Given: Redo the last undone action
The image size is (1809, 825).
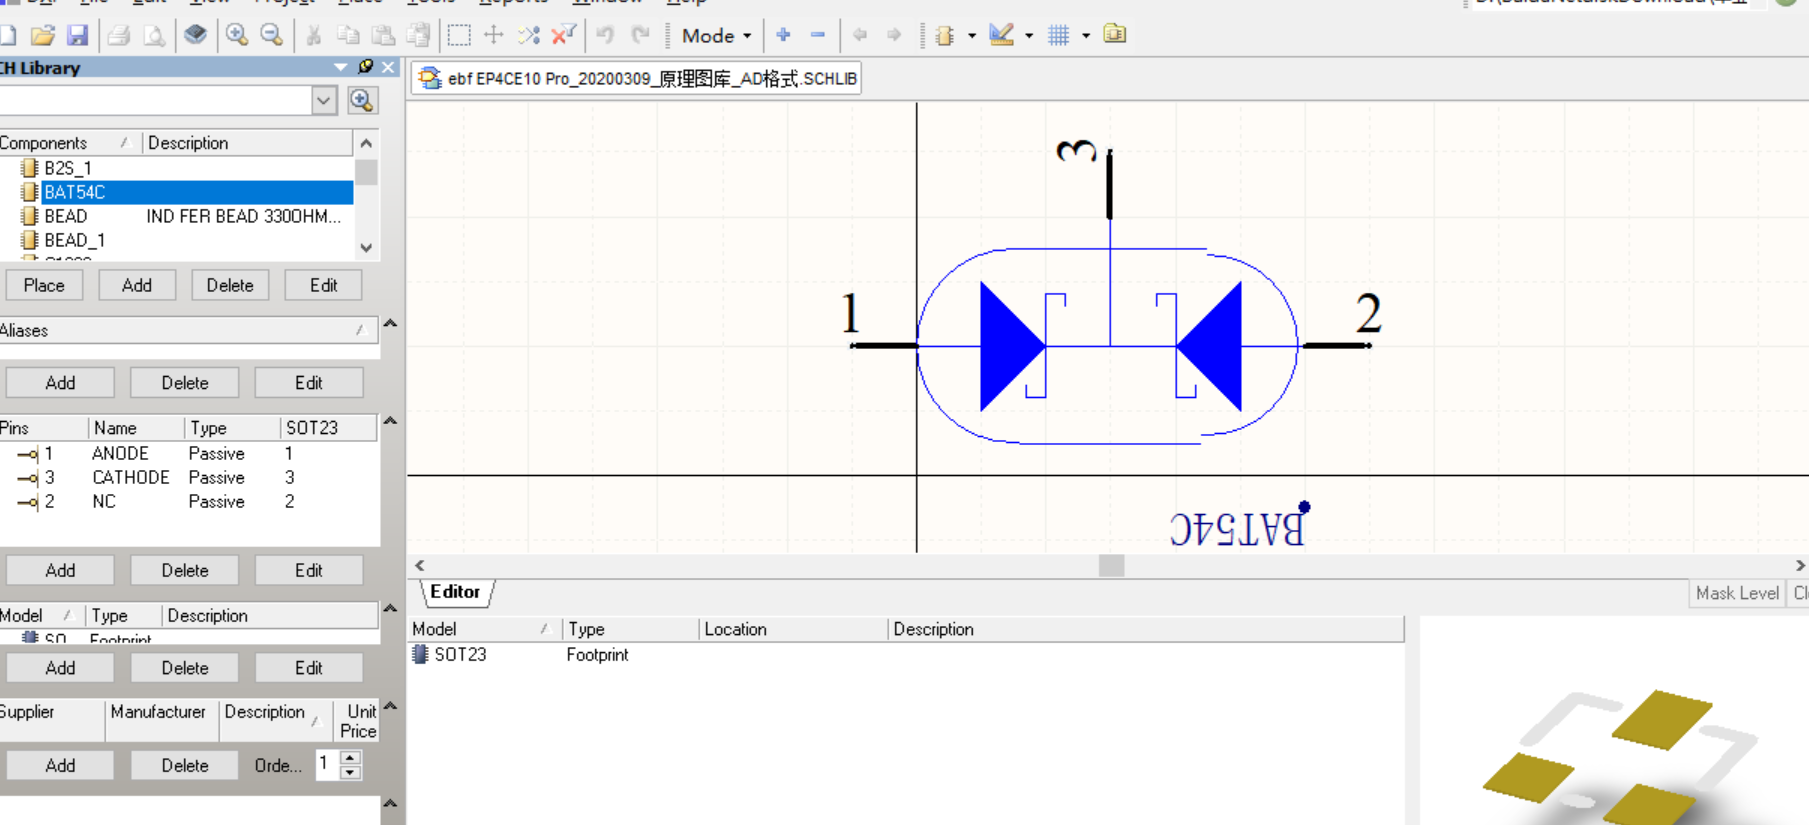Looking at the screenshot, I should tap(640, 35).
